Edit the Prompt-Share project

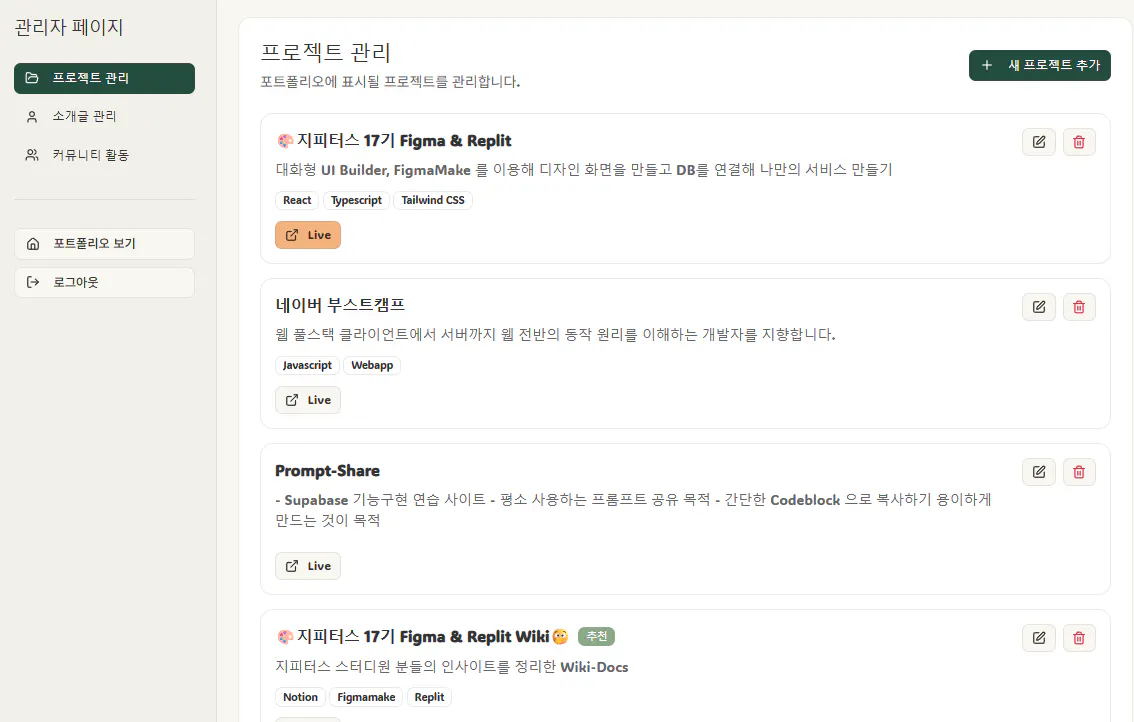tap(1039, 472)
